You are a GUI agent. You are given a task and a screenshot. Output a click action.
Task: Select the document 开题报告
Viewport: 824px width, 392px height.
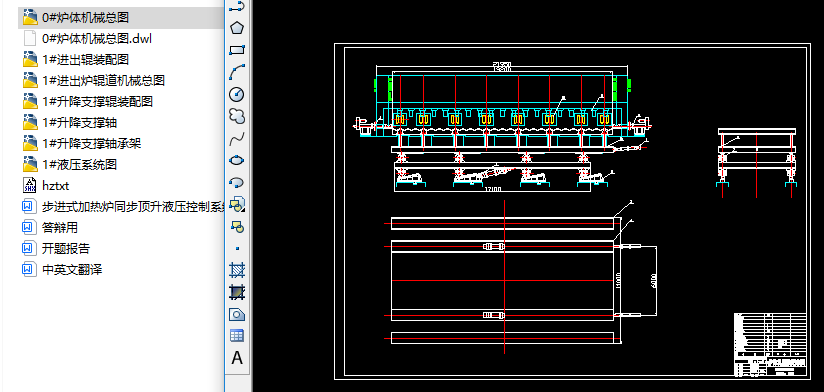click(66, 249)
